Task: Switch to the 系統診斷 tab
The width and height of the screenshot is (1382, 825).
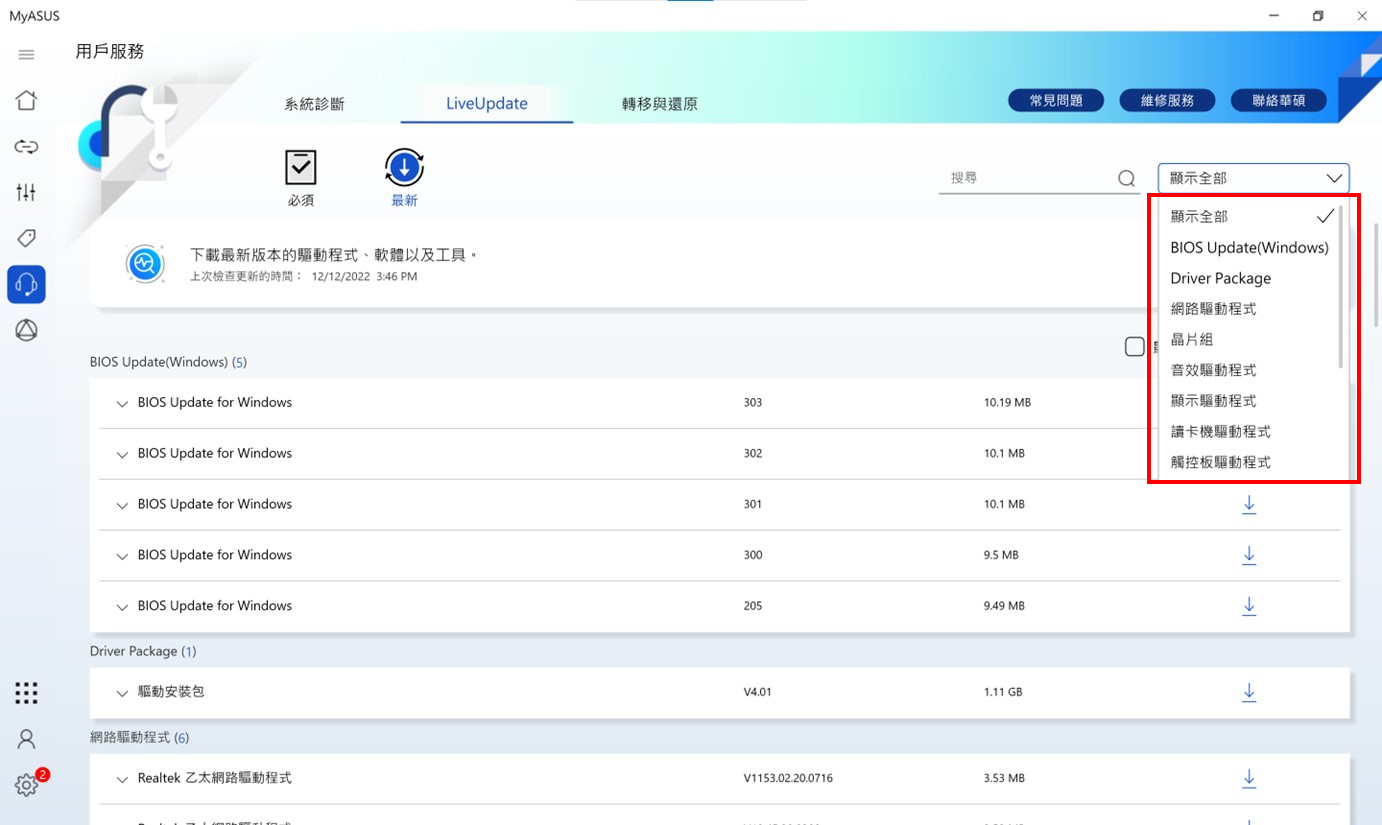Action: click(314, 104)
